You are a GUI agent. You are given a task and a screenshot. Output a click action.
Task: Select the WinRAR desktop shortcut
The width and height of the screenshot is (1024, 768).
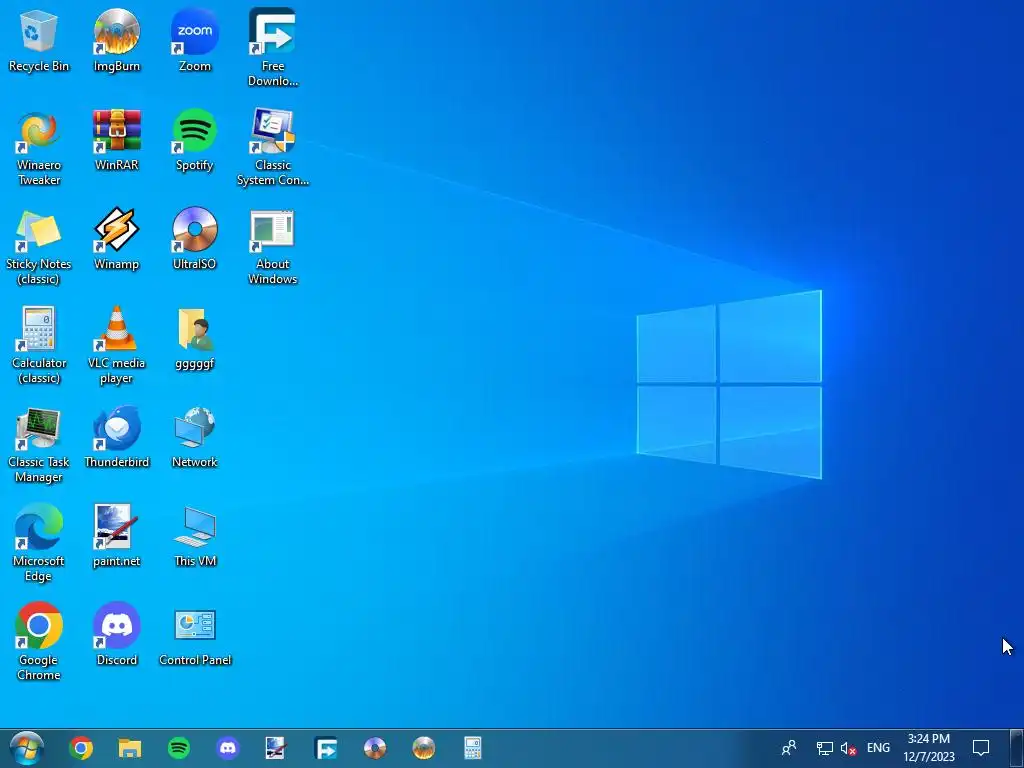pos(116,140)
